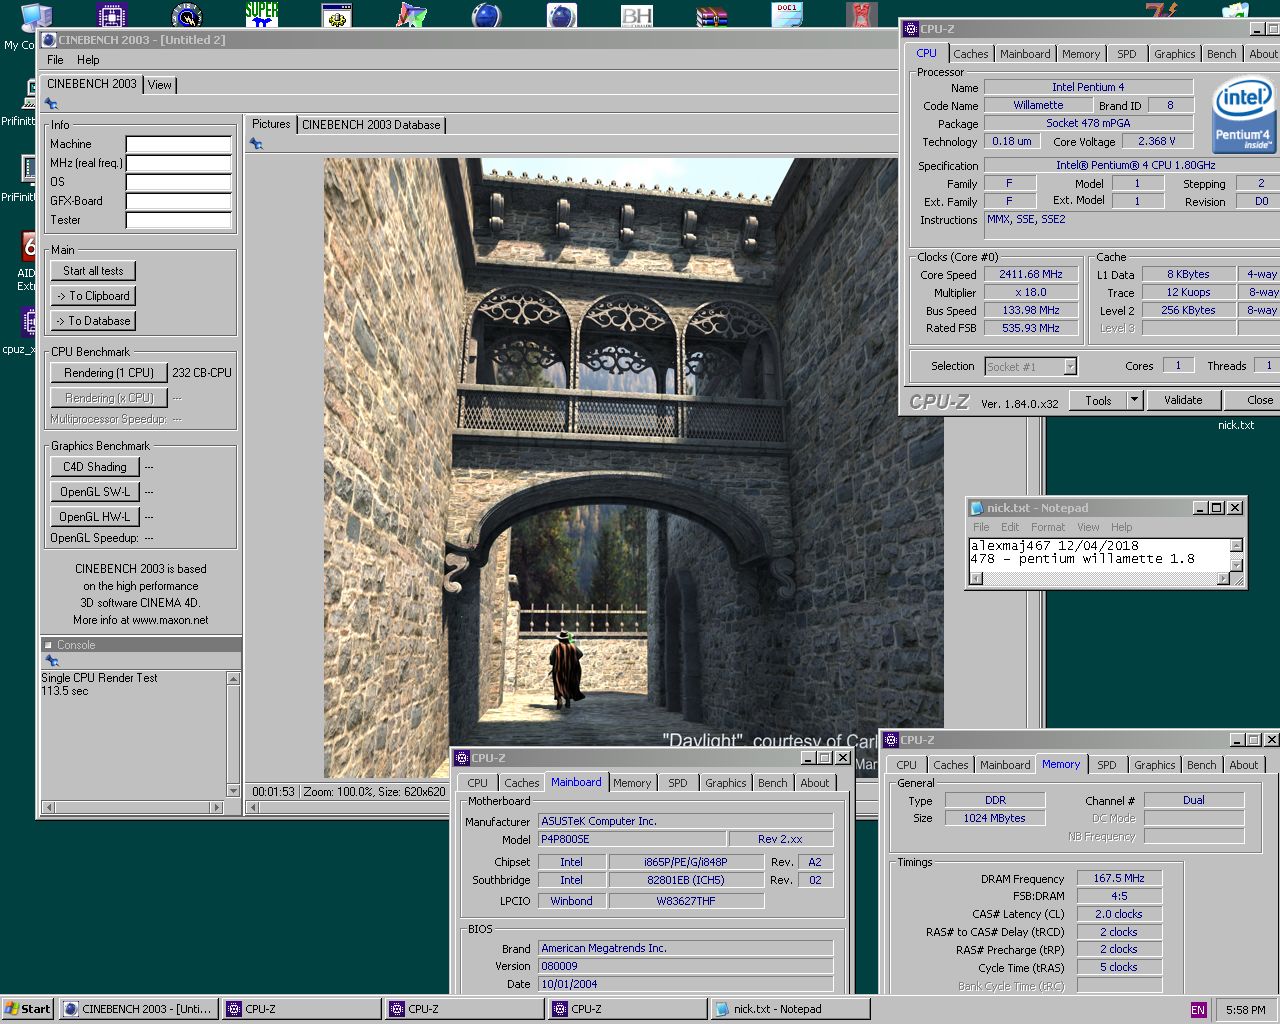This screenshot has height=1024, width=1280.
Task: Click the Console horizontal scrollbar right arrow
Action: pos(217,807)
